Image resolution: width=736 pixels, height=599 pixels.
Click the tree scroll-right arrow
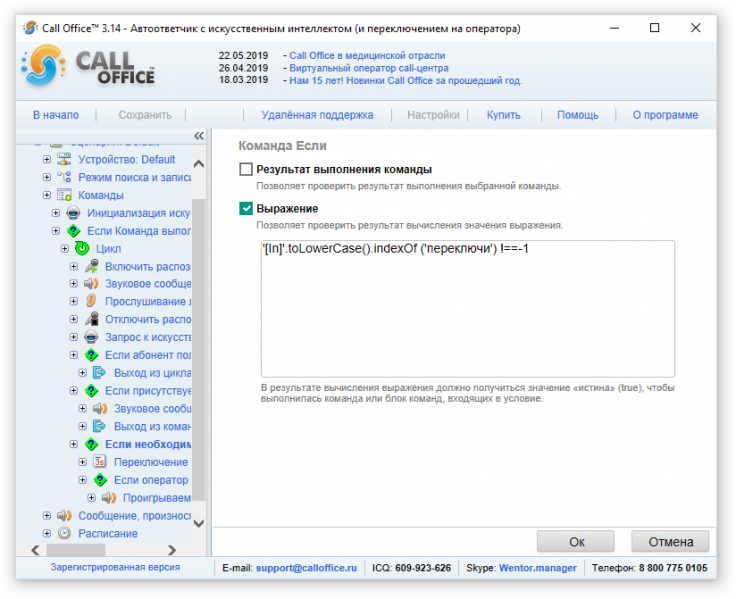tap(172, 550)
